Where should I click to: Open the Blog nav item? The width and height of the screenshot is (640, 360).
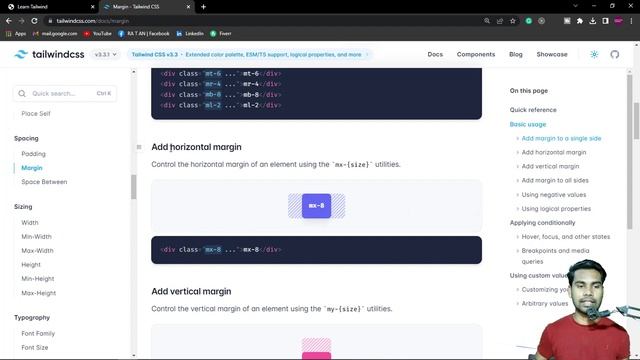coord(516,54)
